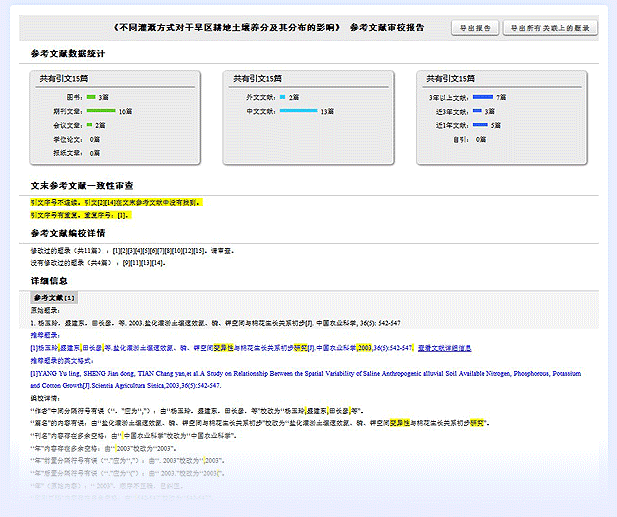The width and height of the screenshot is (617, 517).
Task: Click the original record citation line ending 542-547
Action: 216,323
